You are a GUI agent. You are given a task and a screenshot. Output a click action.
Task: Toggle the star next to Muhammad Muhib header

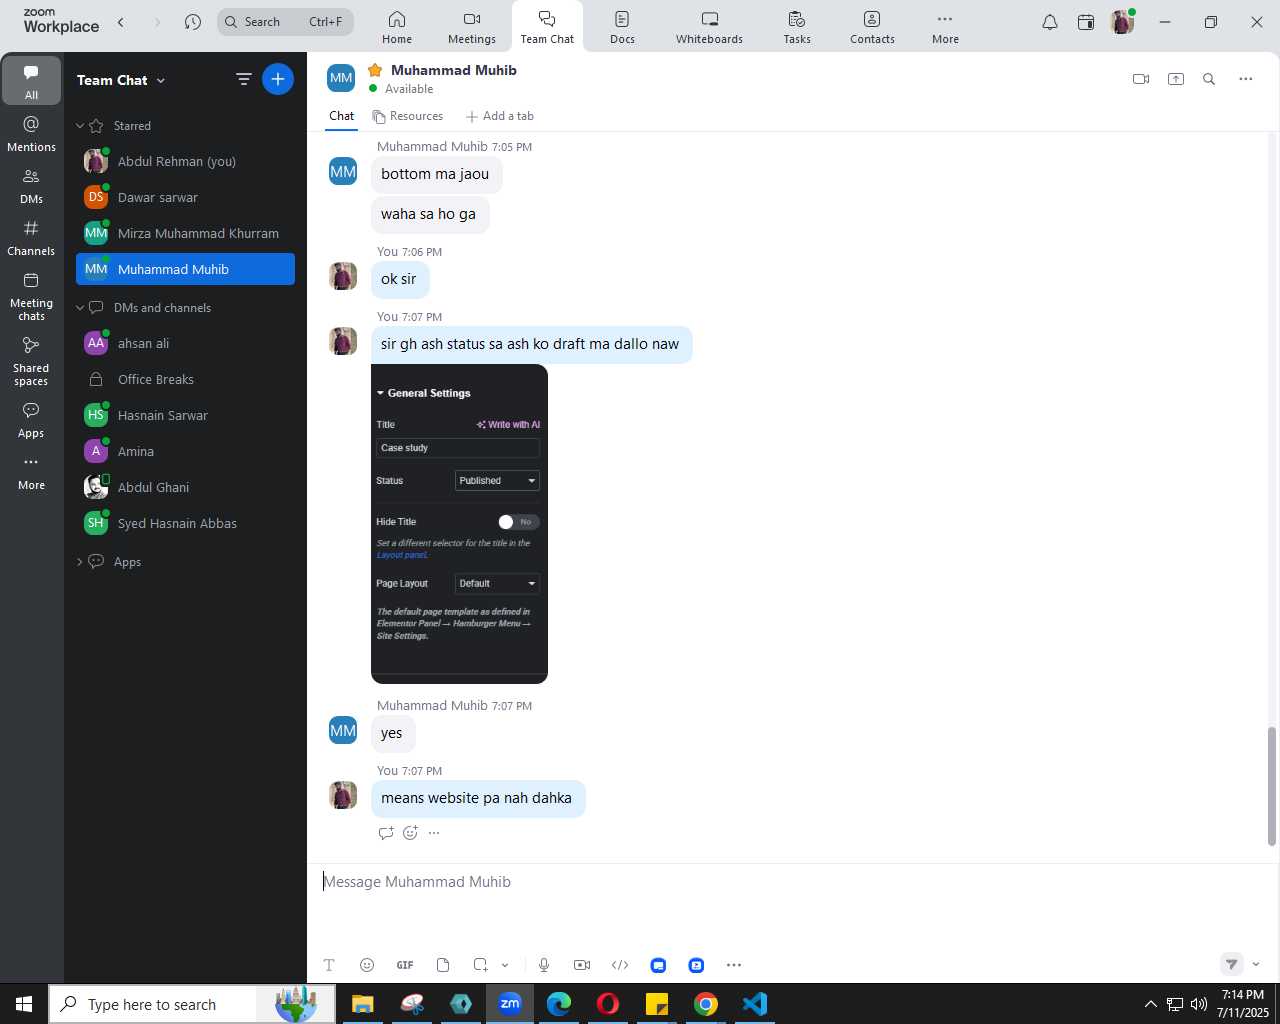[x=375, y=70]
